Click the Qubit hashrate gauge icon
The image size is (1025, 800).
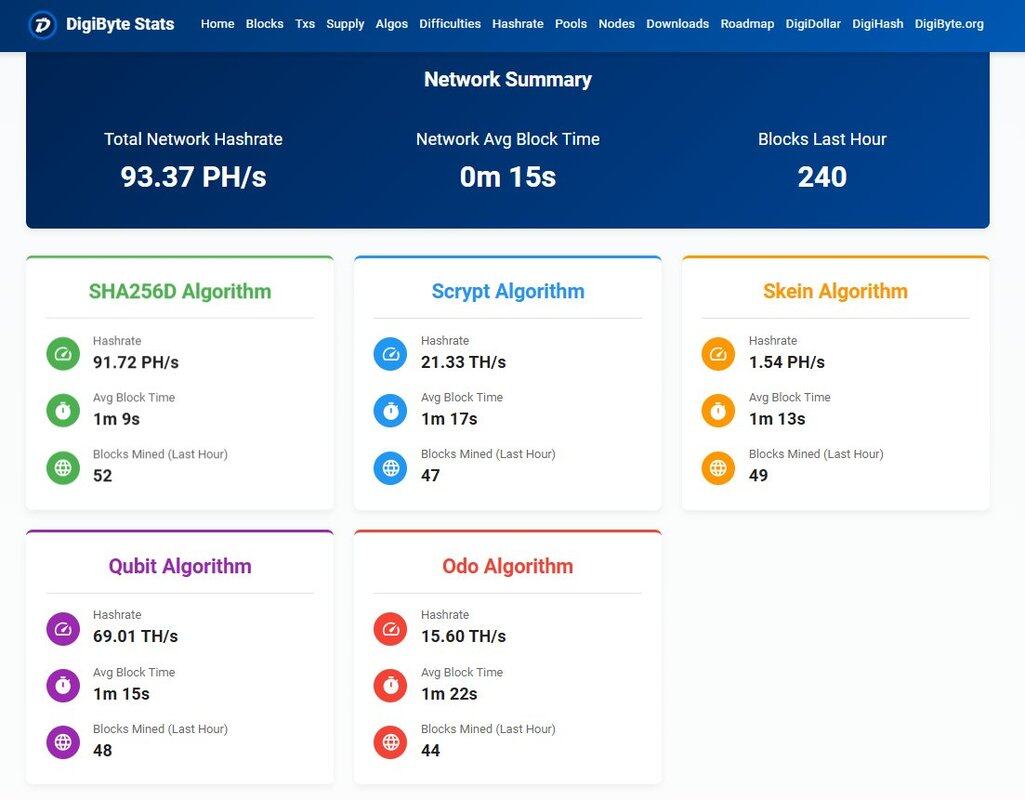click(x=63, y=628)
